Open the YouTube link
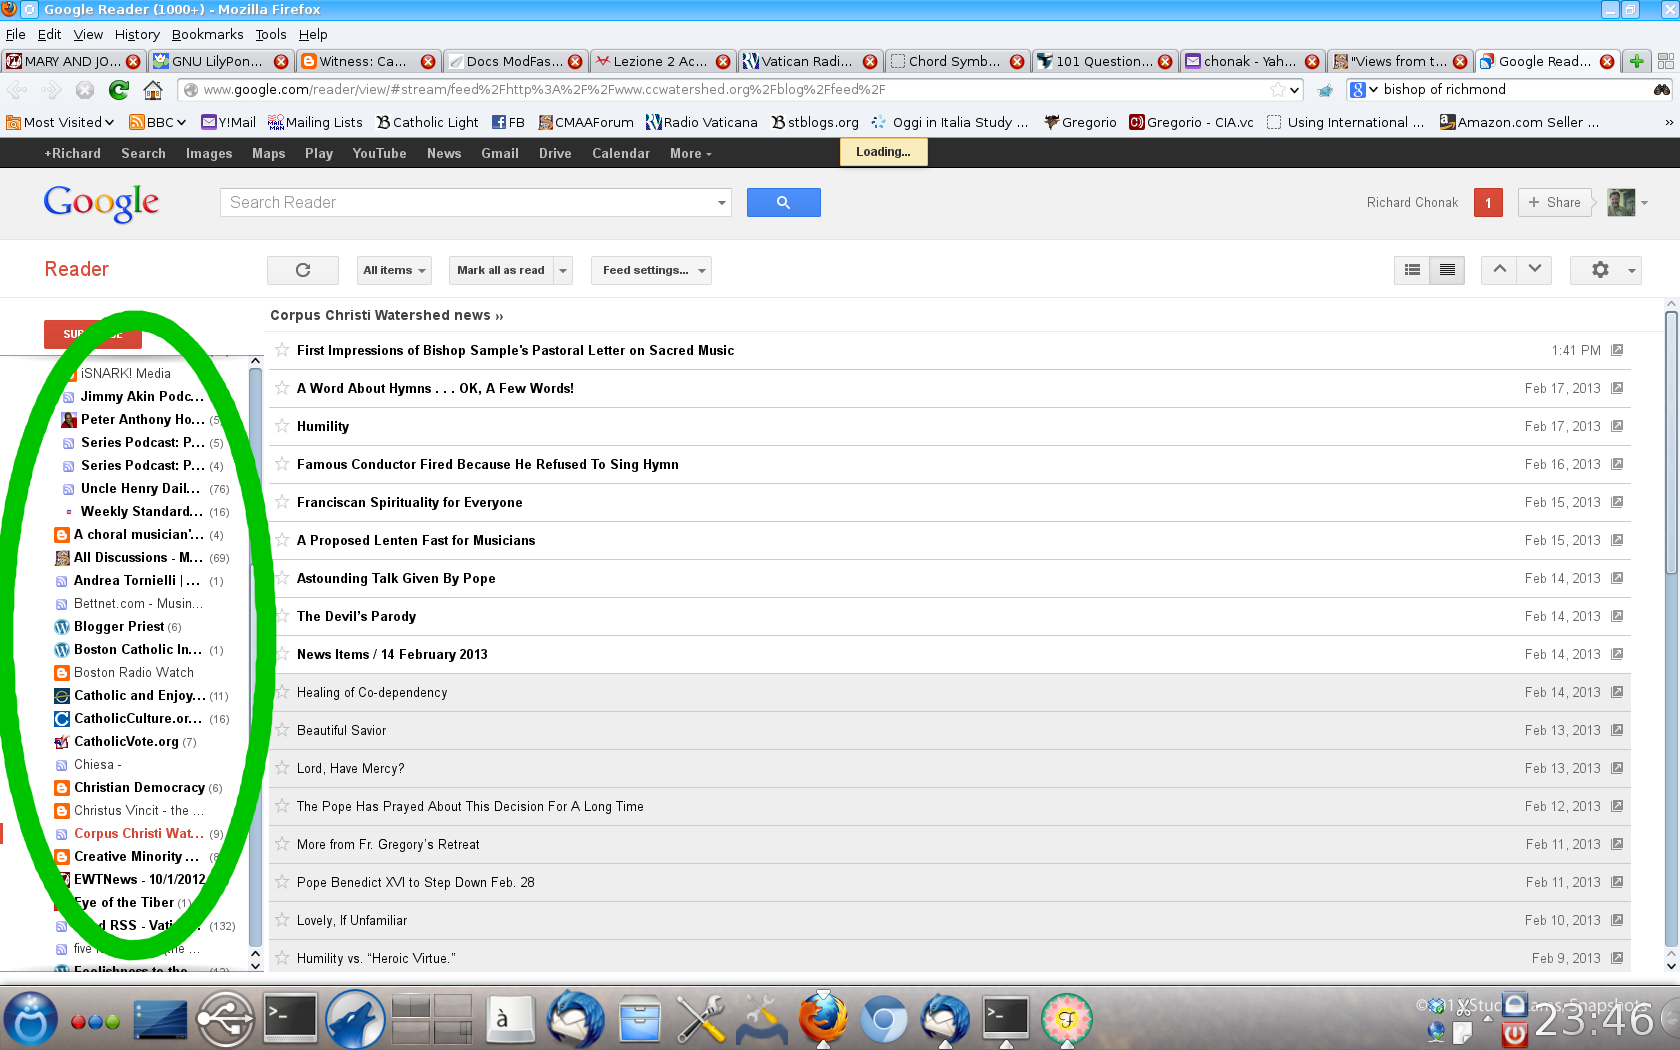This screenshot has width=1680, height=1050. tap(379, 154)
